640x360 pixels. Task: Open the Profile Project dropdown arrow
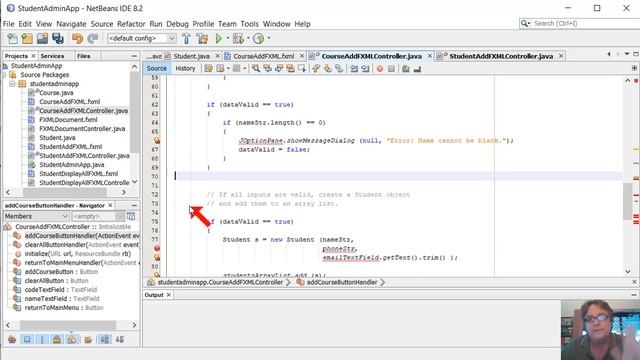269,38
